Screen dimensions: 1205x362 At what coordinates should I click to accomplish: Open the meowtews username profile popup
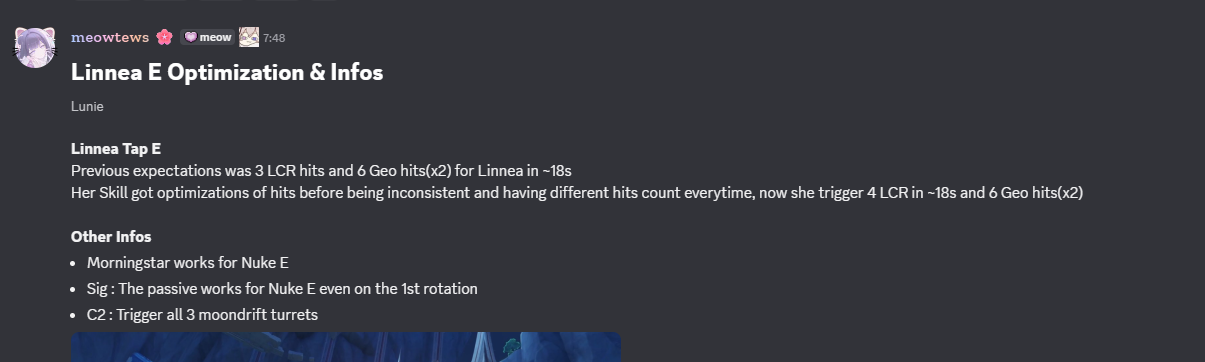pos(110,37)
